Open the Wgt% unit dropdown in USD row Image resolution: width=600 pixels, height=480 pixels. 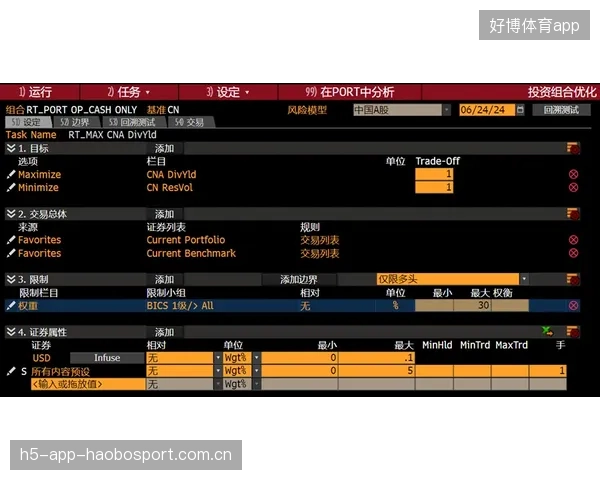[256, 358]
